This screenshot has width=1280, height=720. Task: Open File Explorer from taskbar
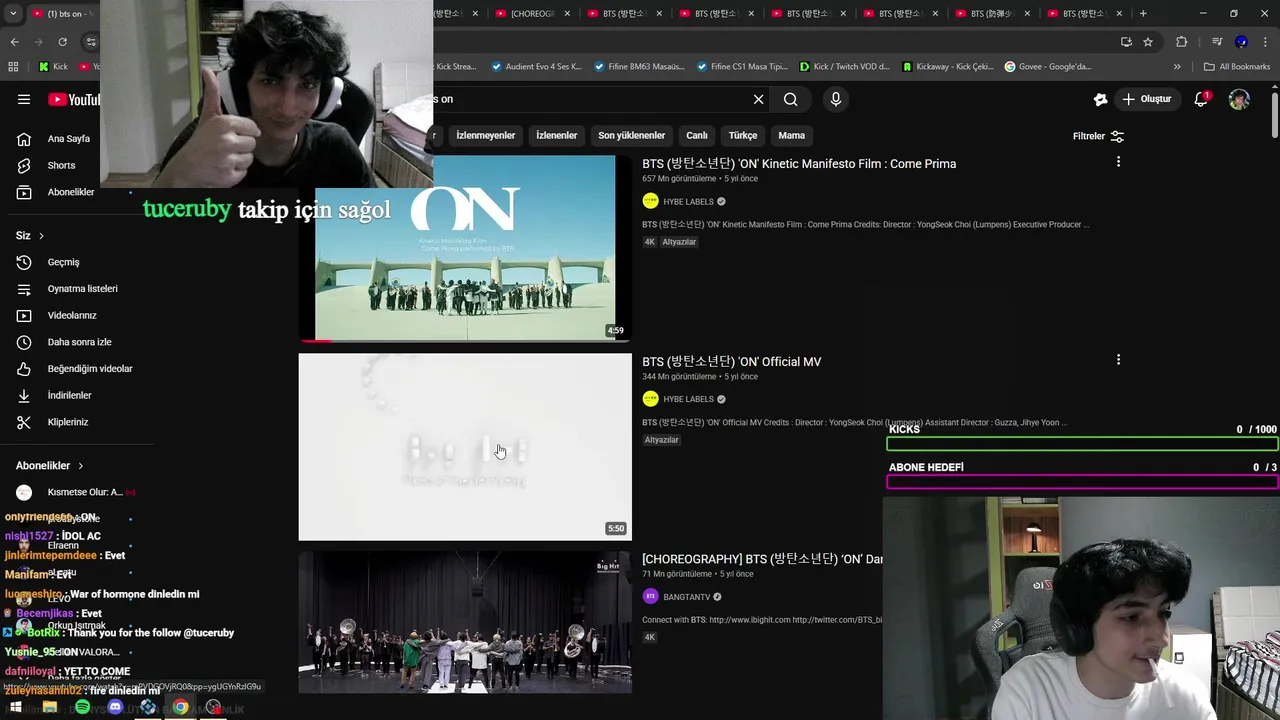49,707
